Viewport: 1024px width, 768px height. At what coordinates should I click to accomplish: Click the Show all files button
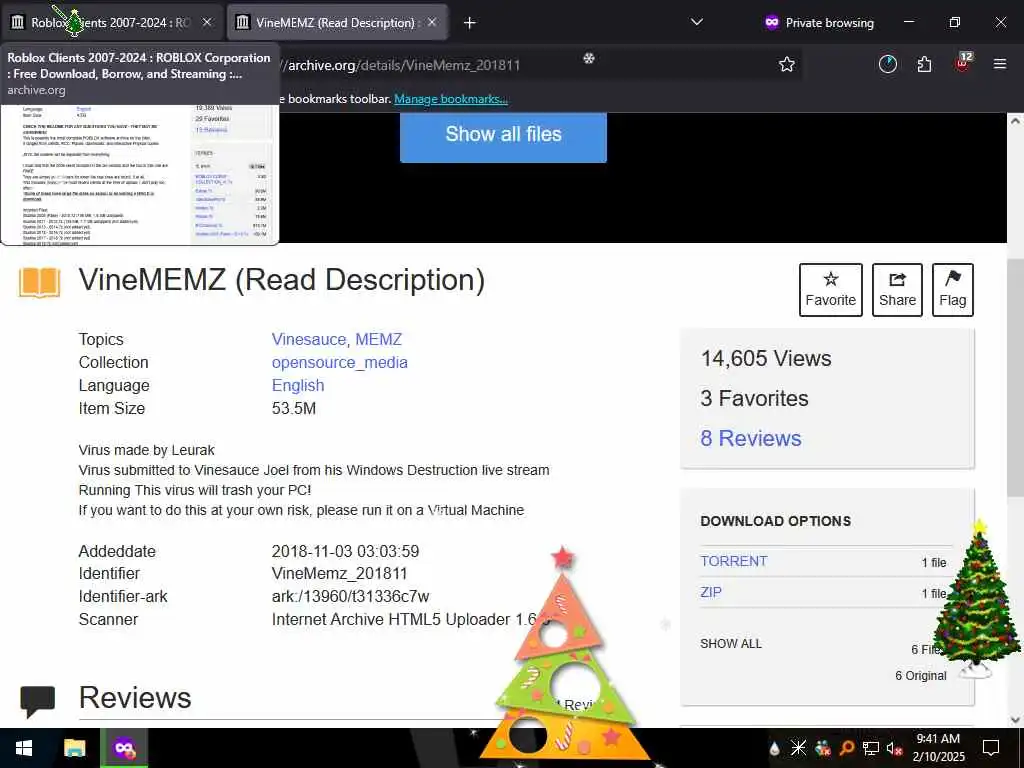click(x=503, y=135)
